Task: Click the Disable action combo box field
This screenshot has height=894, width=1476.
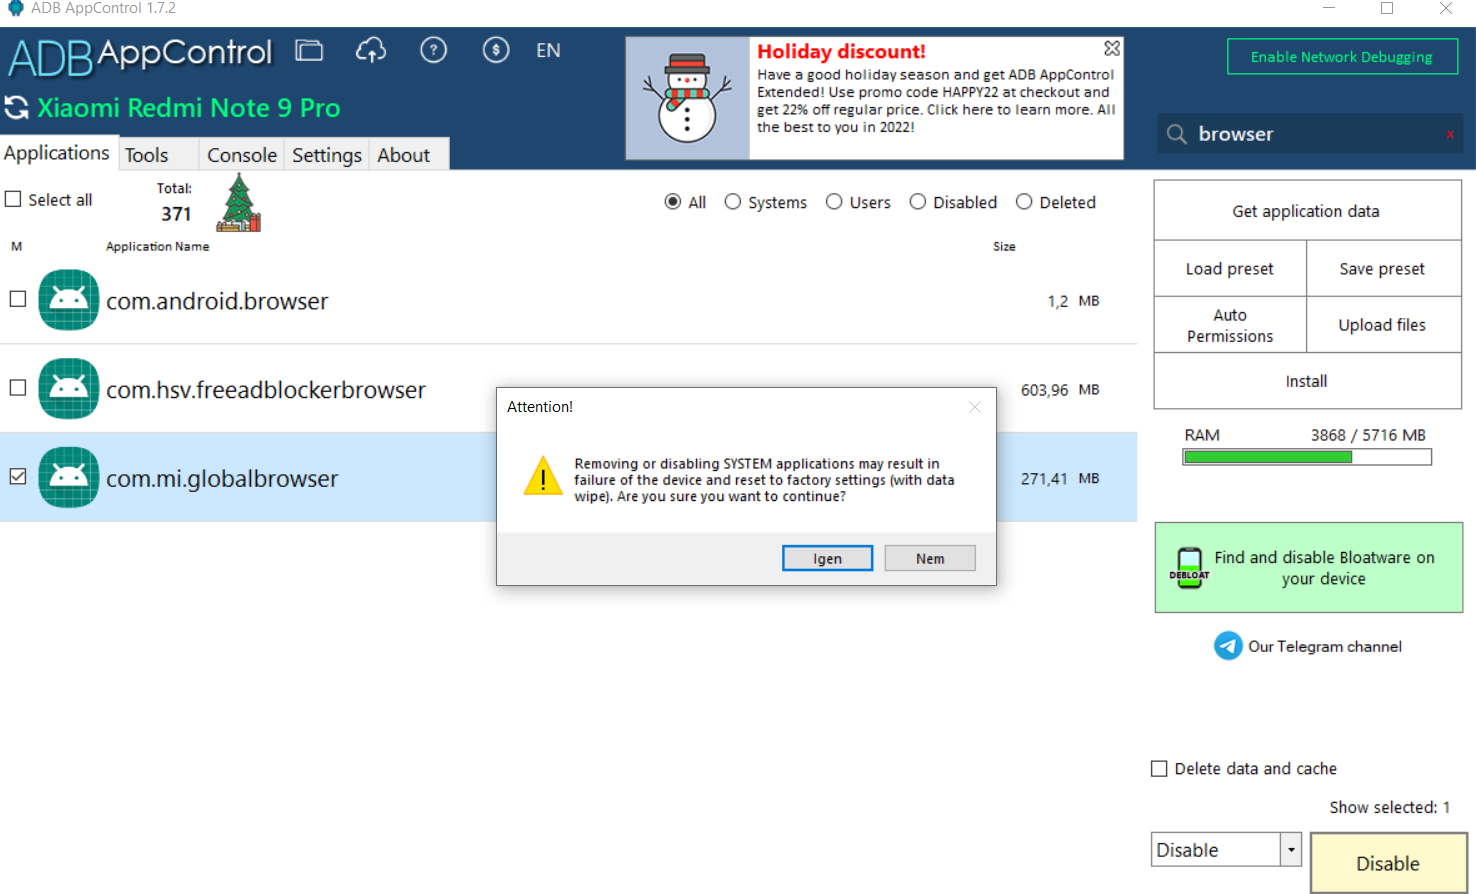Action: 1216,850
